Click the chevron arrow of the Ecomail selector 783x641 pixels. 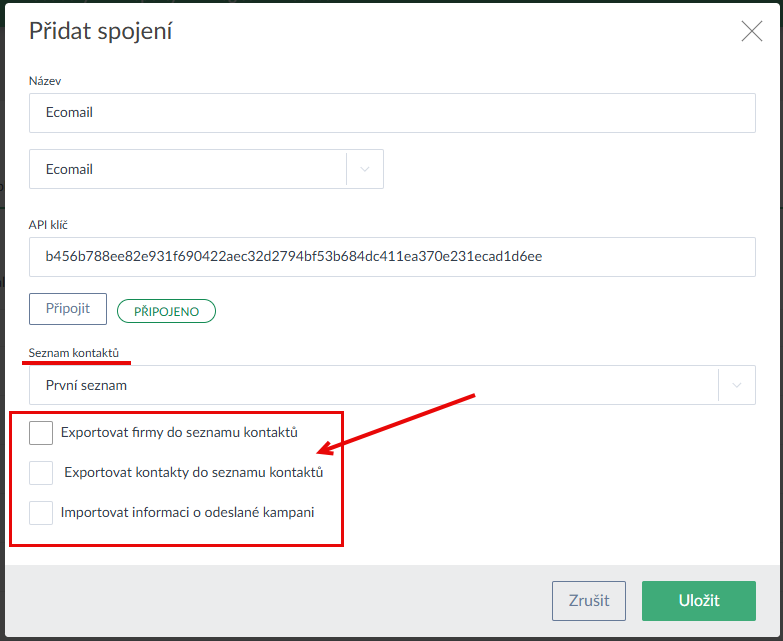(x=365, y=170)
